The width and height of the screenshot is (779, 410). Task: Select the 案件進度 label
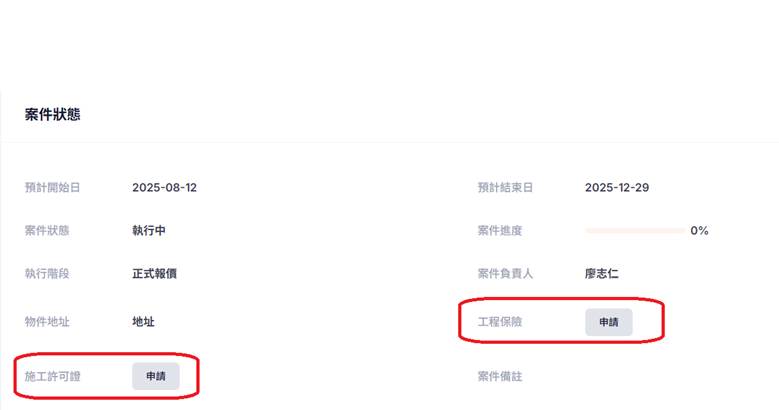(x=499, y=231)
